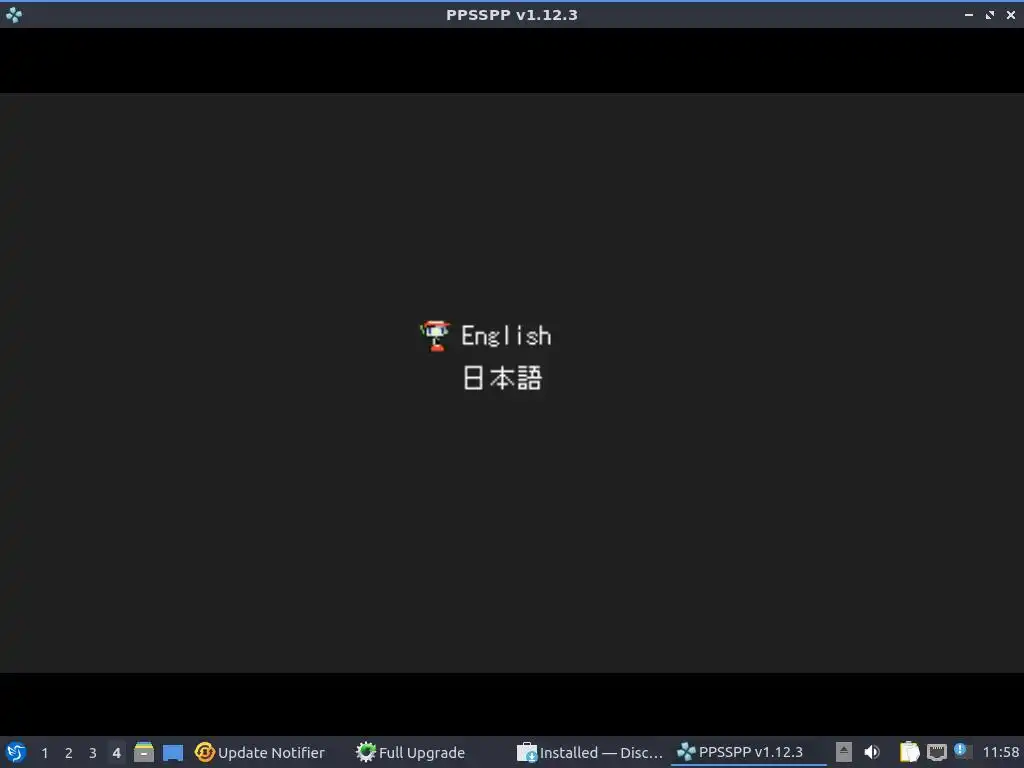
Task: Open the update notification tray icon
Action: click(x=961, y=750)
